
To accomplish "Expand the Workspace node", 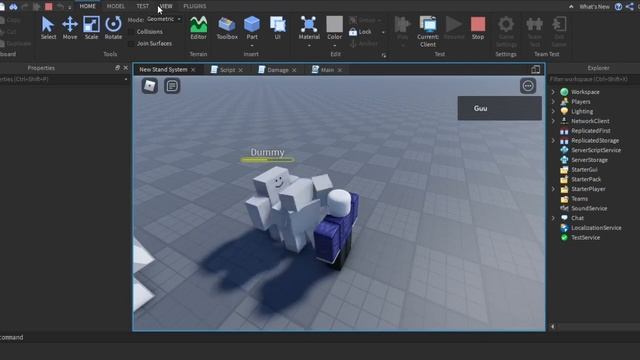I will click(553, 92).
